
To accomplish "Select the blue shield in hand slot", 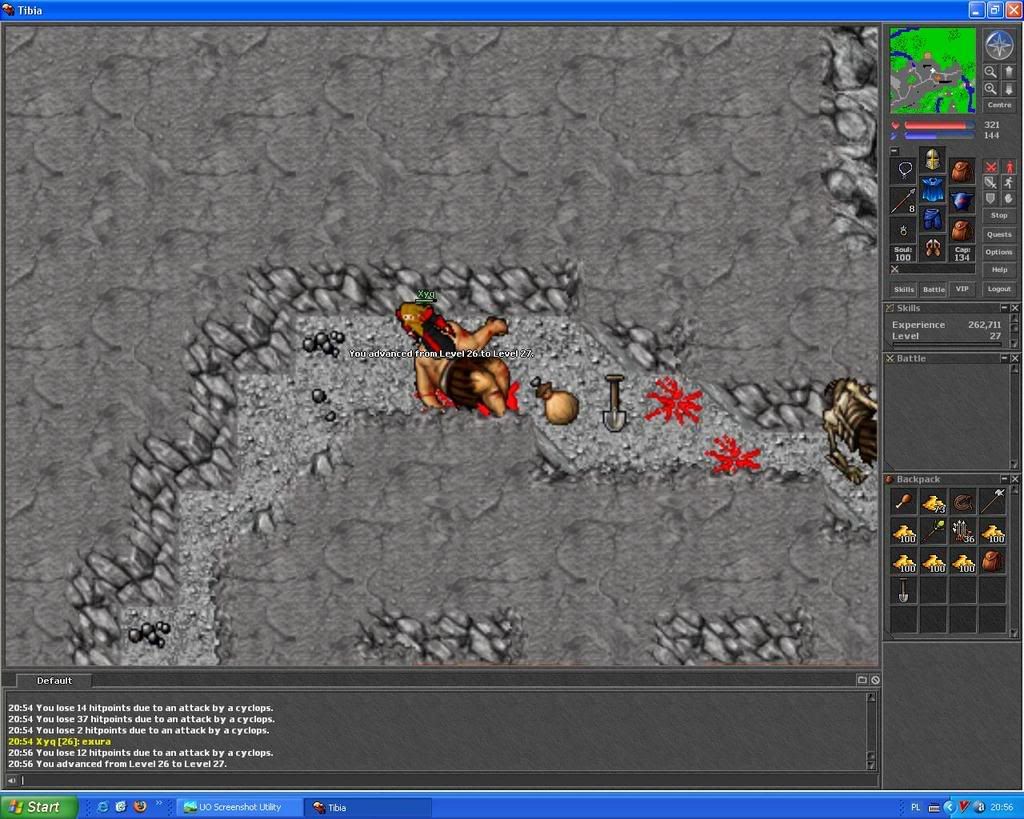I will (x=961, y=201).
